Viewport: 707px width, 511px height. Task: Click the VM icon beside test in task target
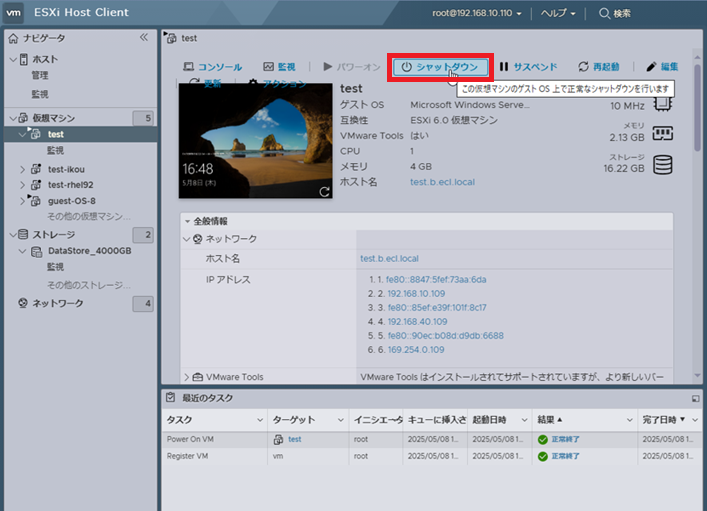(278, 439)
